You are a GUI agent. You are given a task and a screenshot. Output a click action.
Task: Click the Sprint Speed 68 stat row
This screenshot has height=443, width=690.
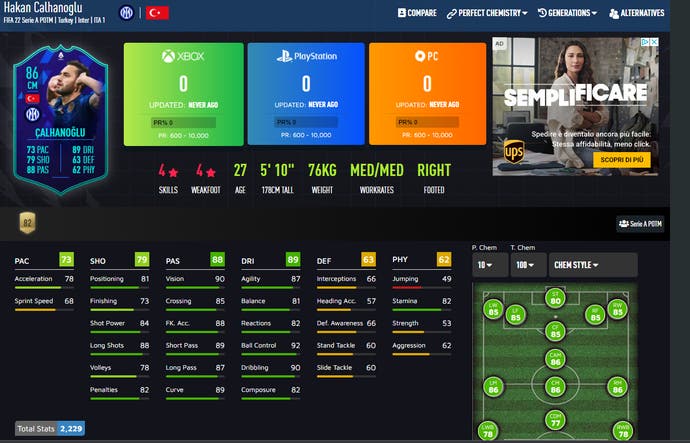[x=44, y=303]
